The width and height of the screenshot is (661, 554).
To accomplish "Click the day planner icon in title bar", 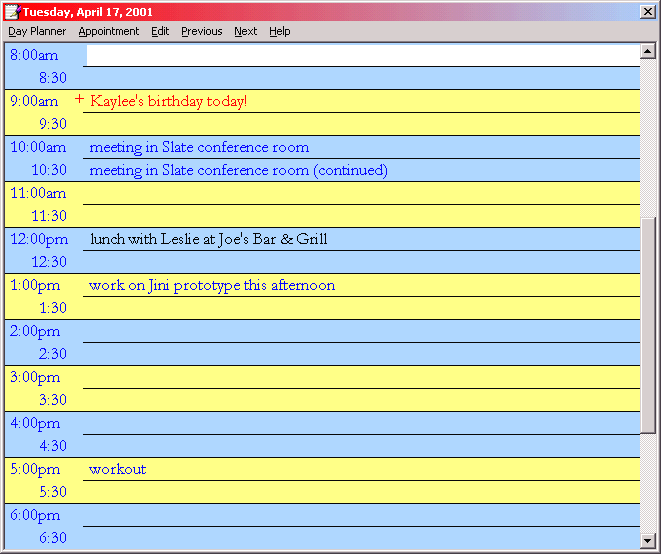I will click(12, 11).
